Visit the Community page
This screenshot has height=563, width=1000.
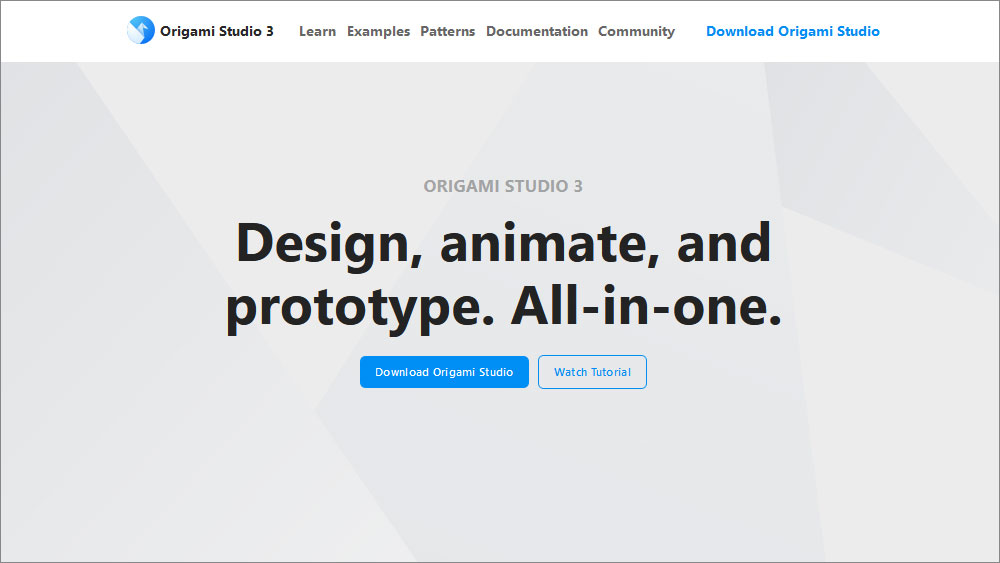636,31
